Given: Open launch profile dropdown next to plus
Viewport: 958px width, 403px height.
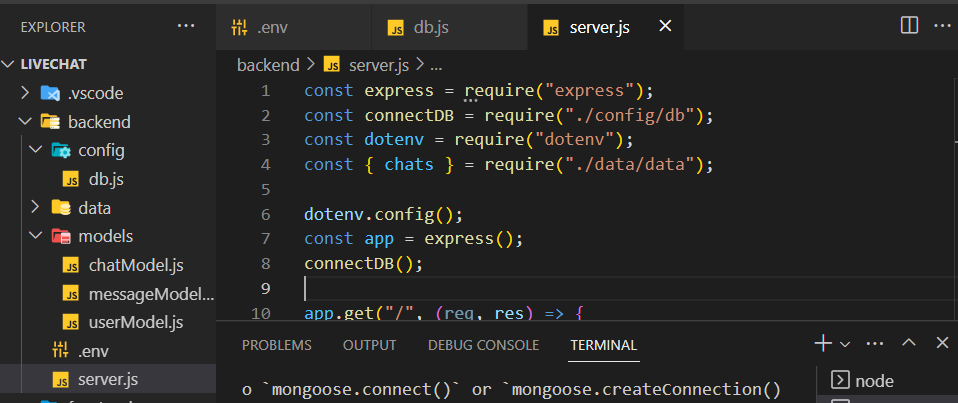Looking at the screenshot, I should (x=845, y=344).
